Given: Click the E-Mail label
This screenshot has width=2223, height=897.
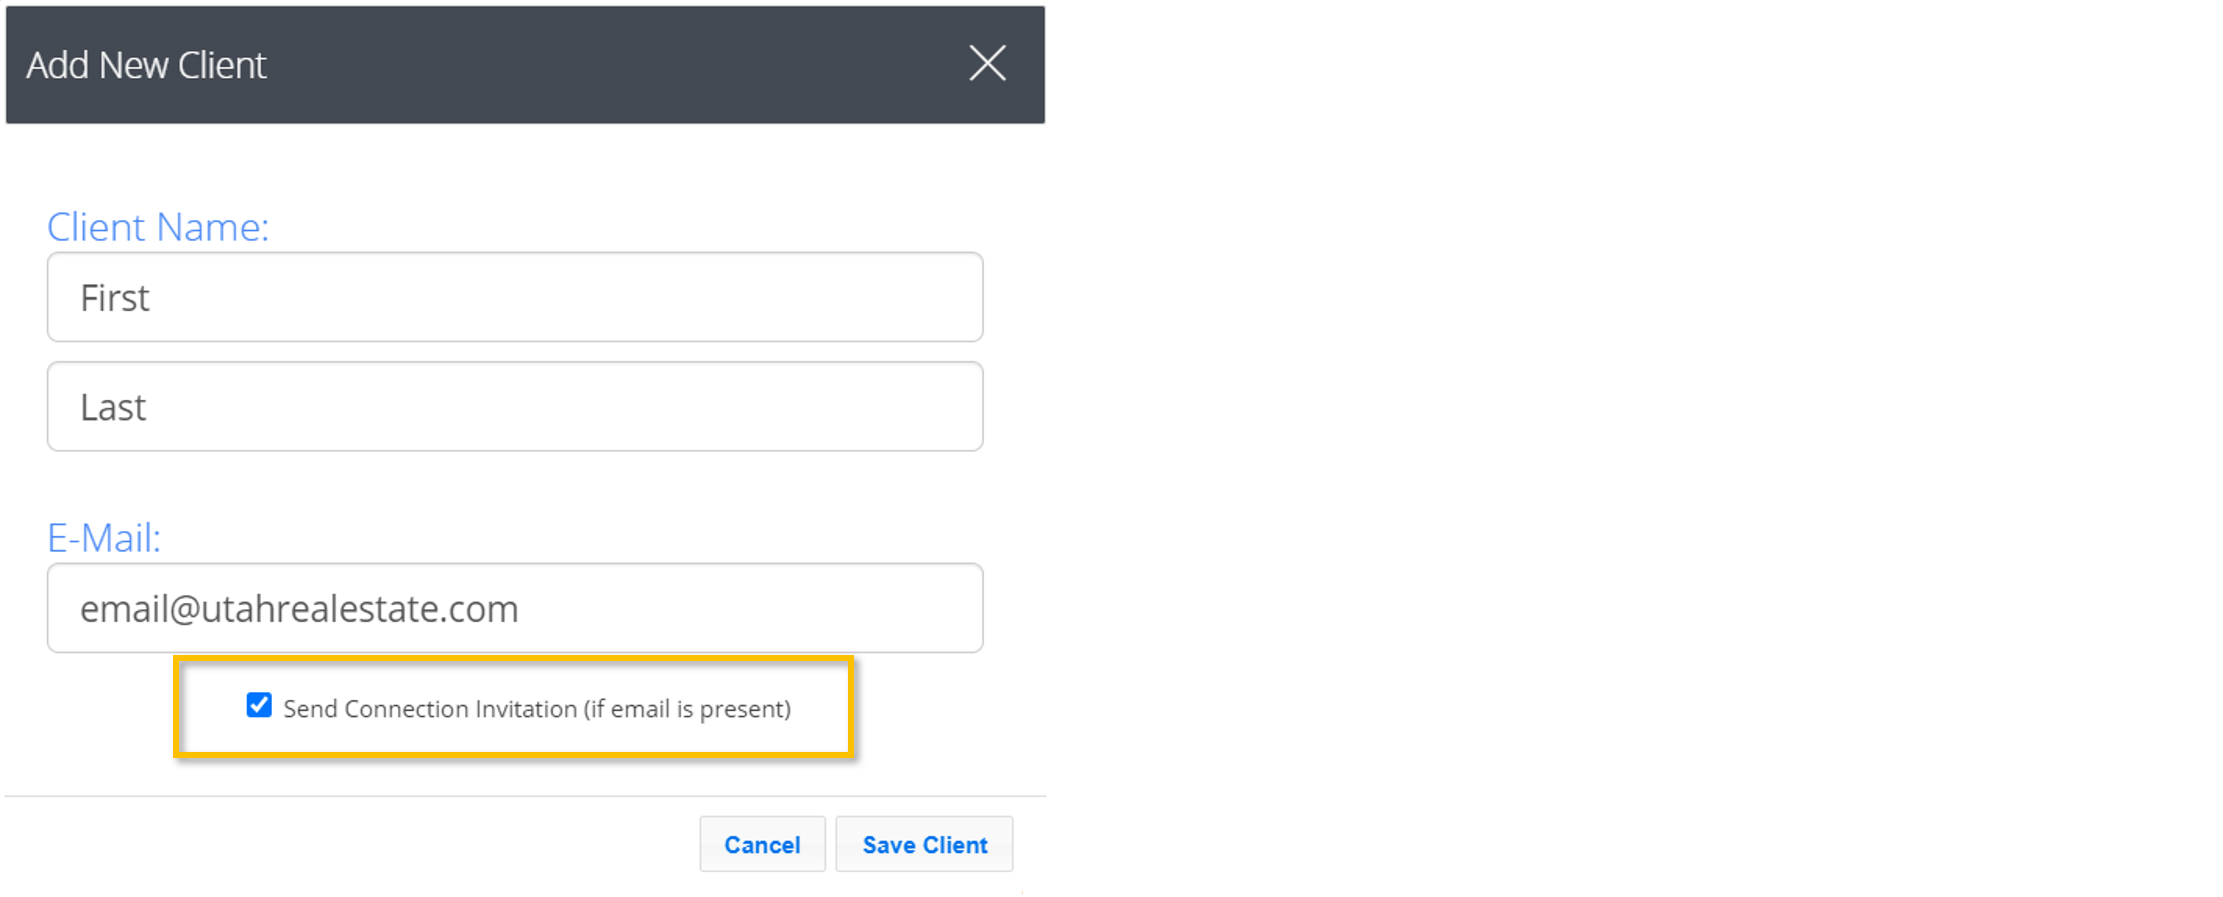Looking at the screenshot, I should point(104,538).
